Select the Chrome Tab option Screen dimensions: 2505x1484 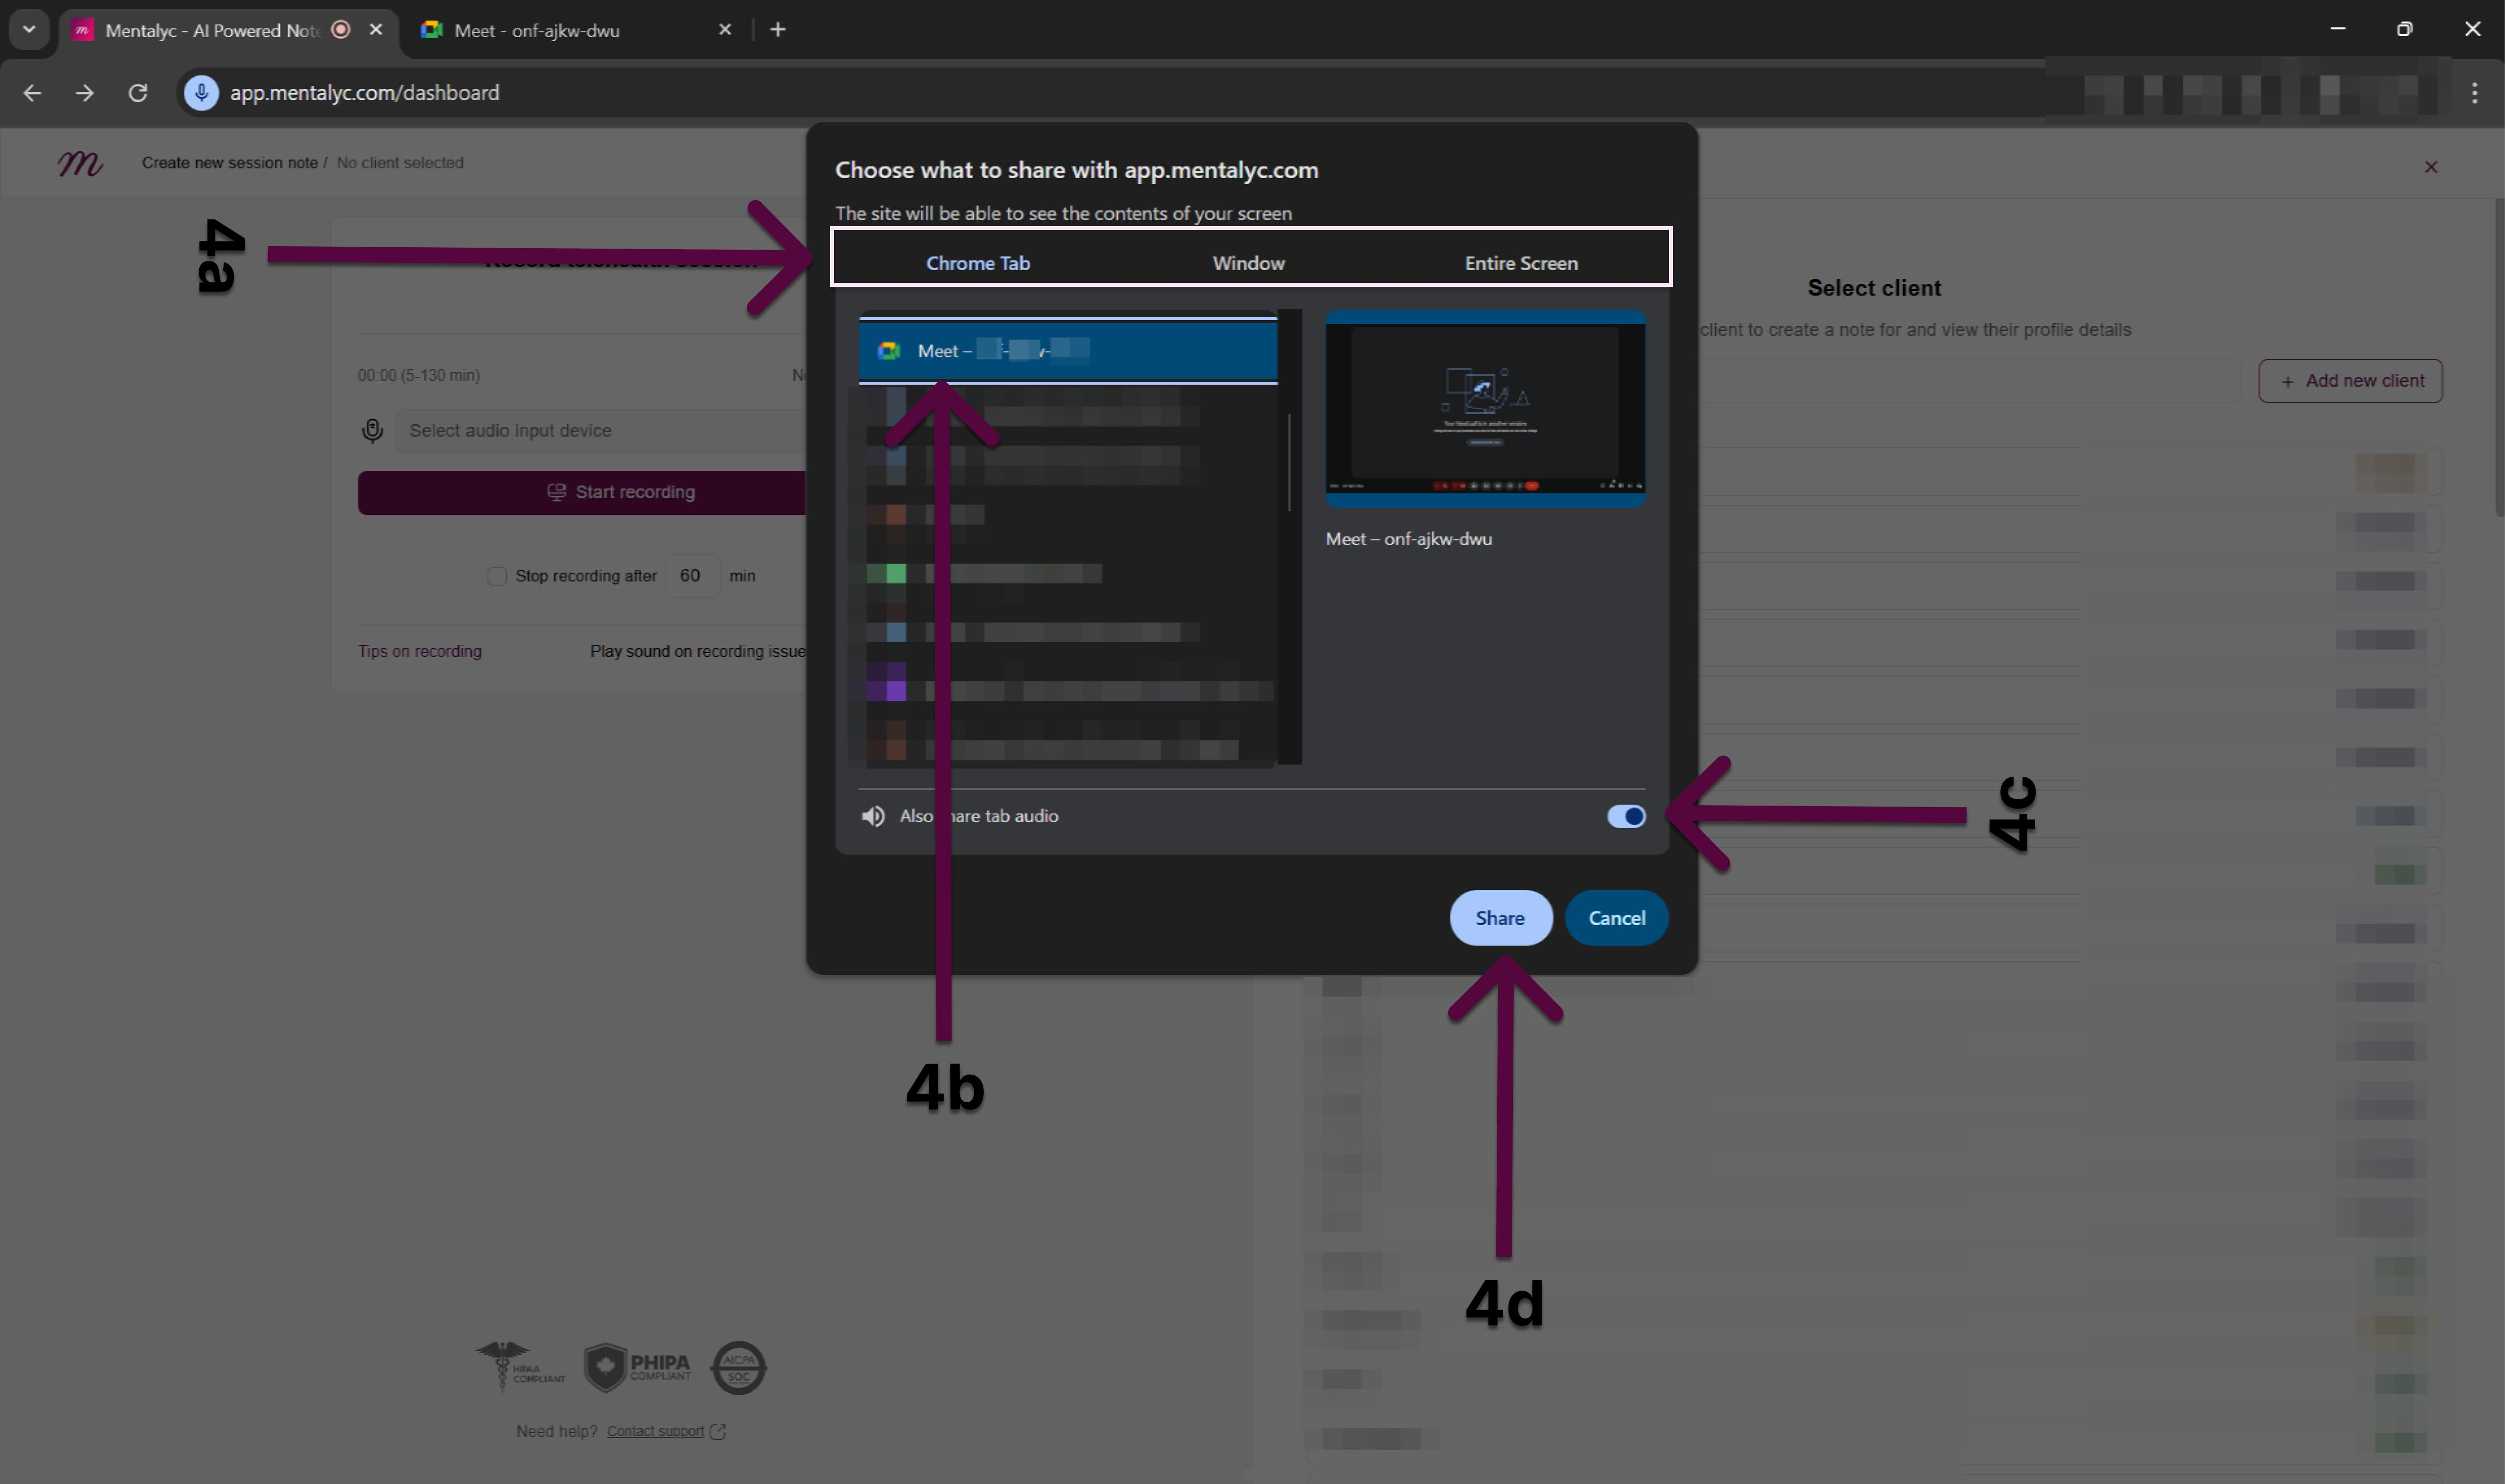pyautogui.click(x=977, y=264)
